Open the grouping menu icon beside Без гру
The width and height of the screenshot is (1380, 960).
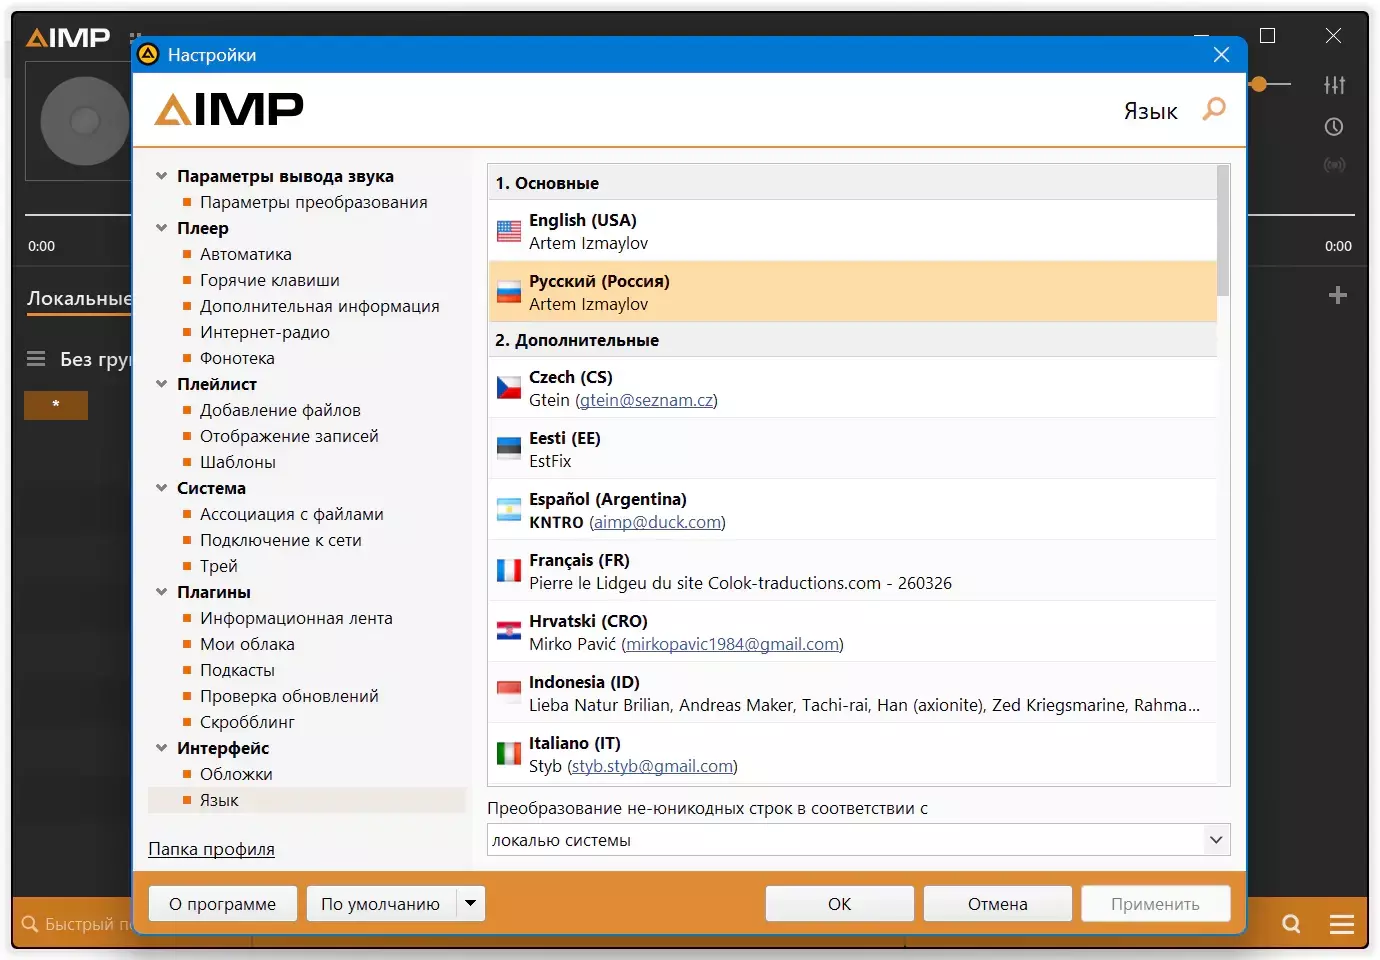36,359
